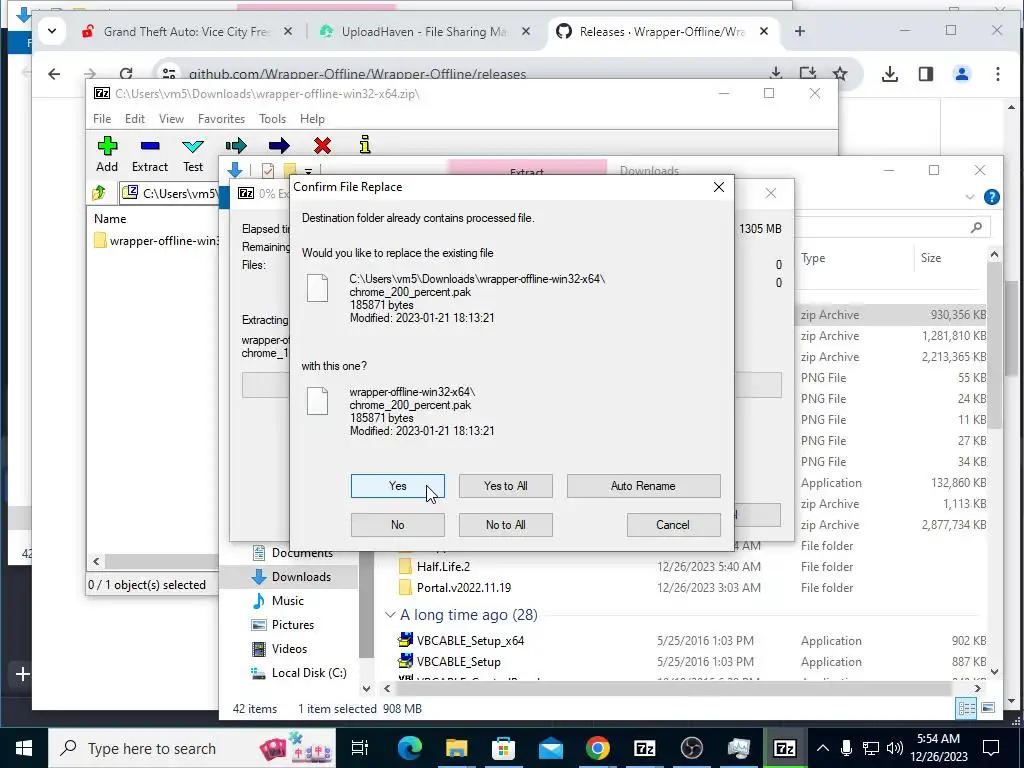
Task: Bookmark this page with star icon
Action: (x=840, y=74)
